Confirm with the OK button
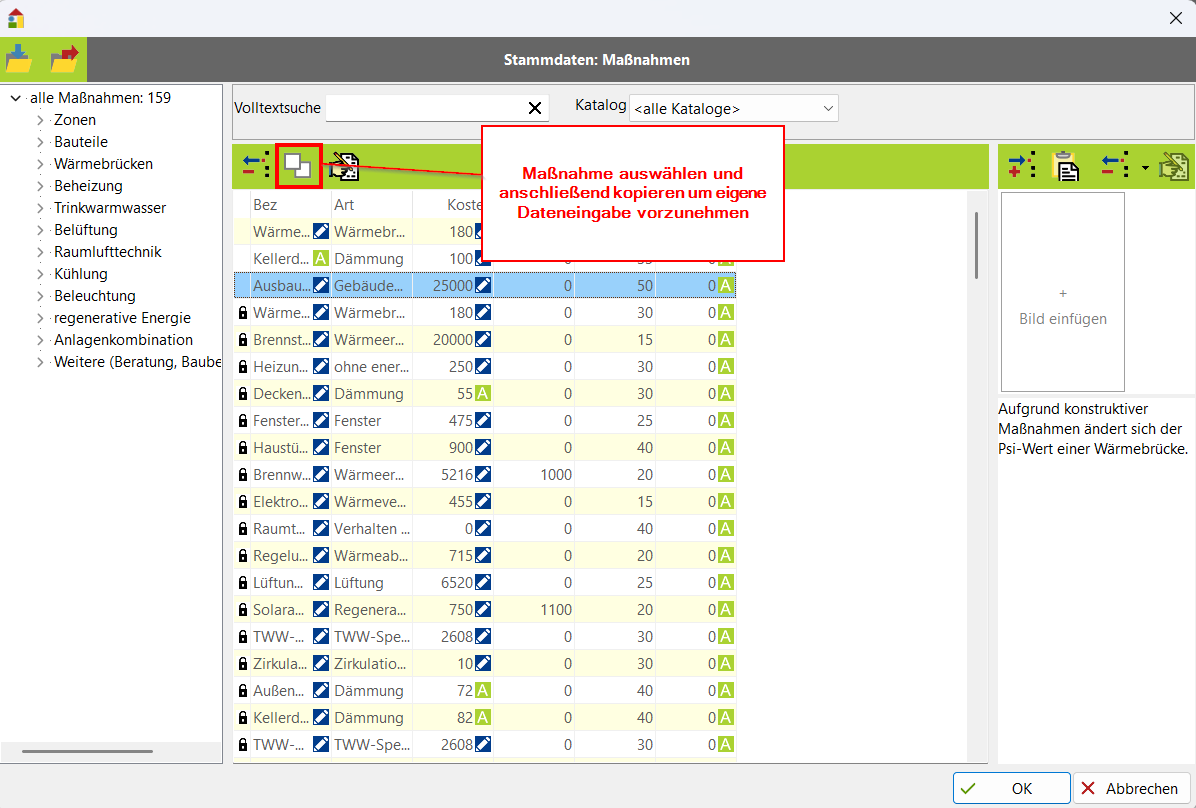 click(x=1011, y=788)
